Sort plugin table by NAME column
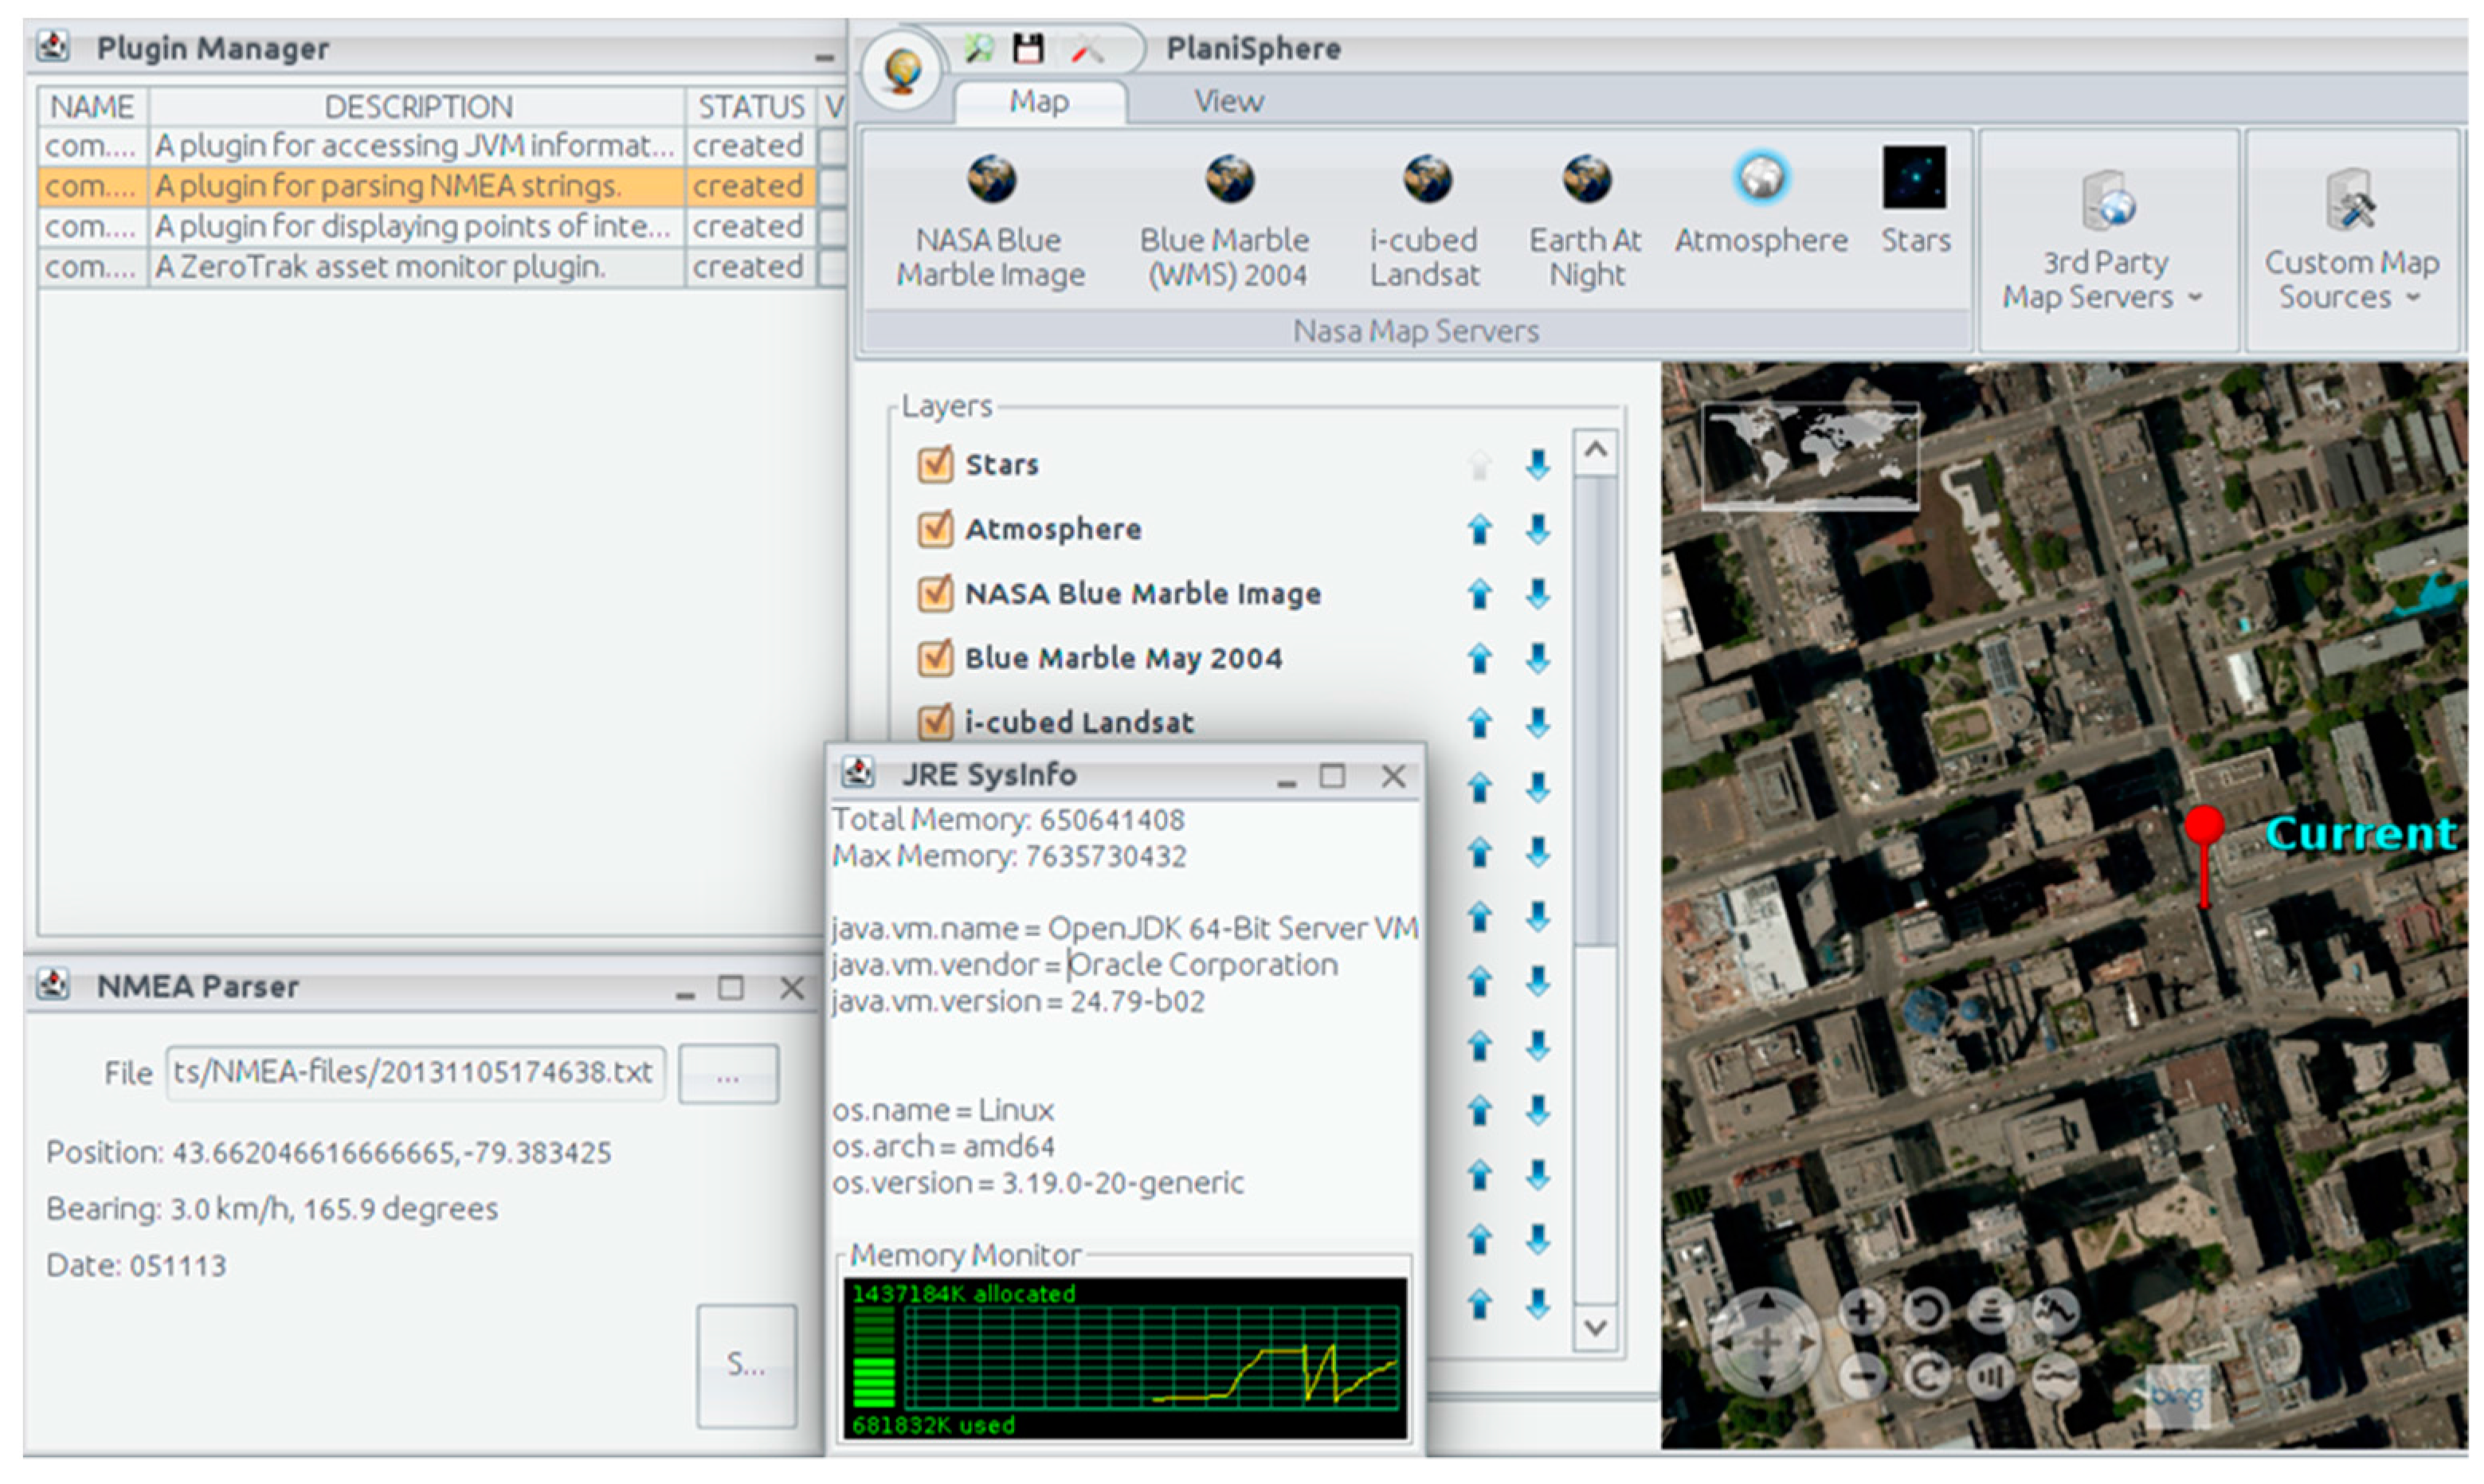Screen dimensions: 2484x1484 (93, 106)
